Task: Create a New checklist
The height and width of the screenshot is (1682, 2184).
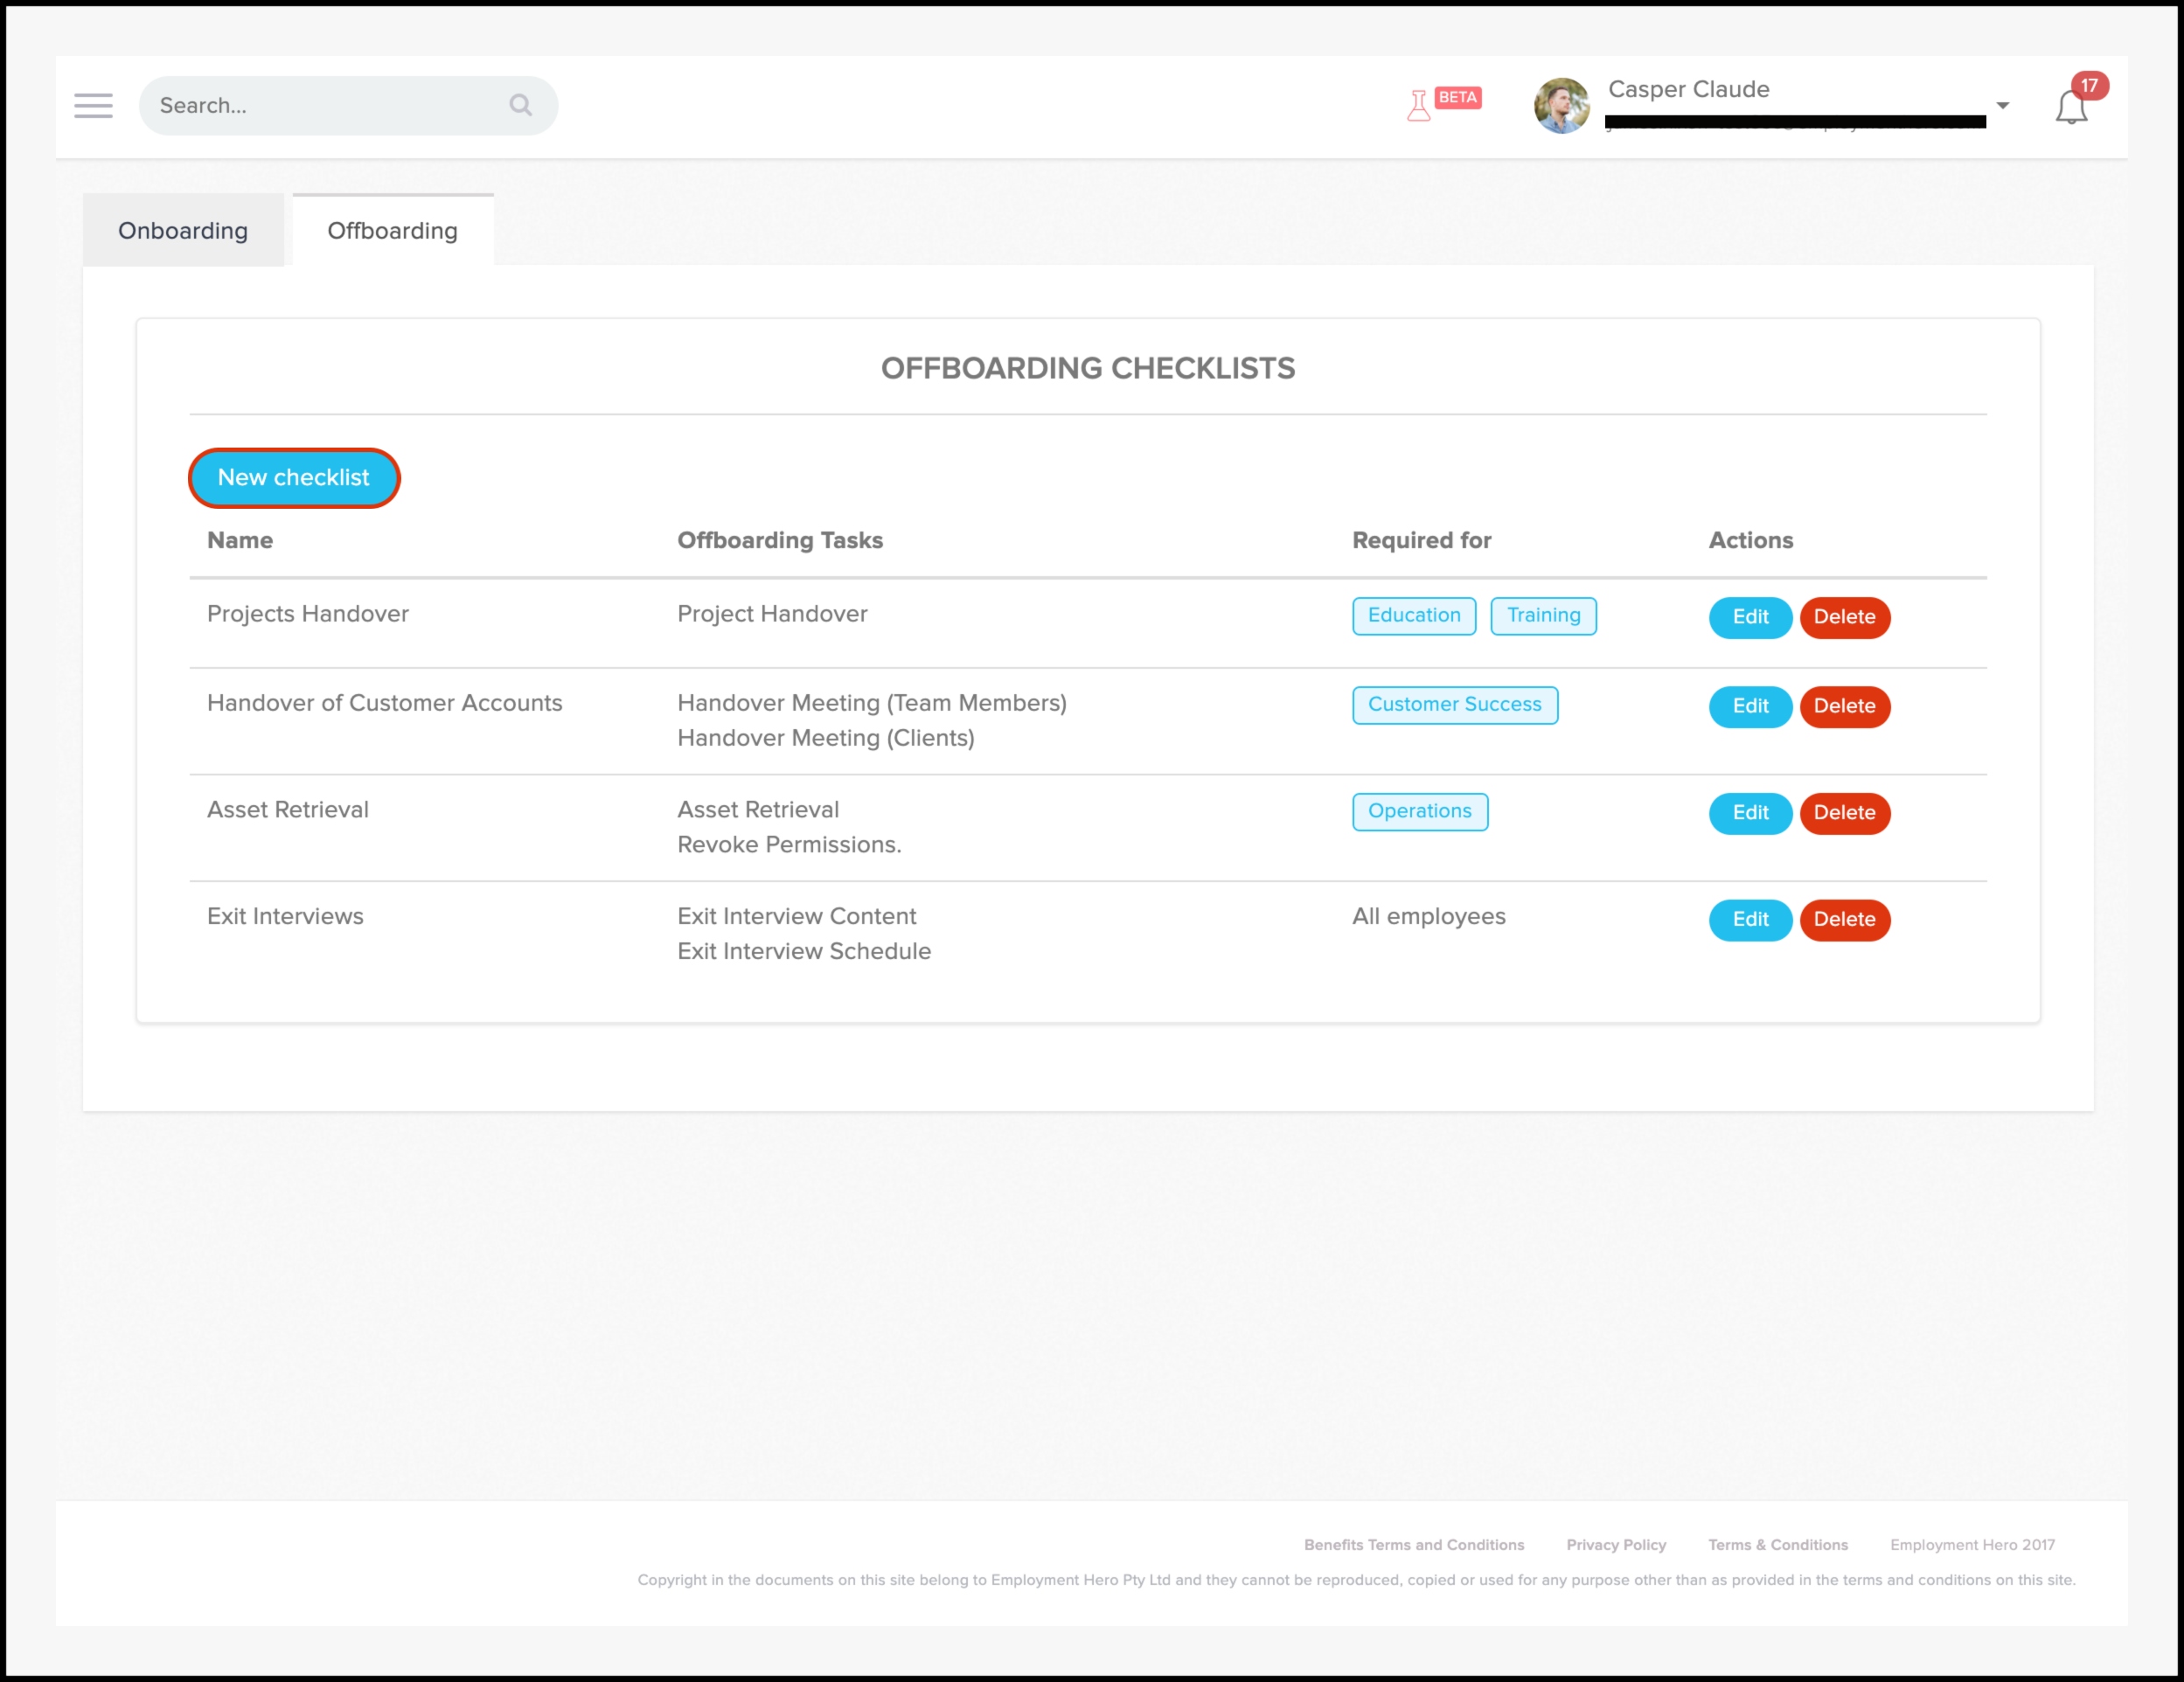Action: [x=294, y=478]
